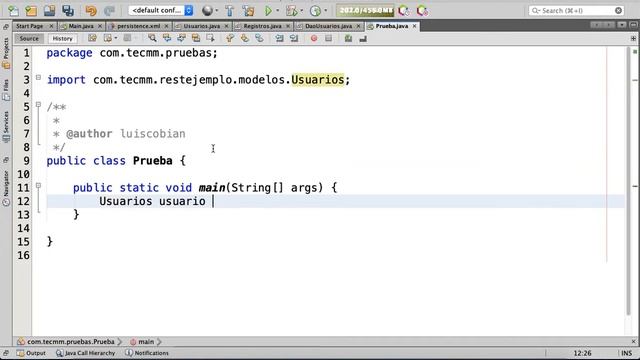
Task: Close the Main.java tab
Action: coord(100,26)
